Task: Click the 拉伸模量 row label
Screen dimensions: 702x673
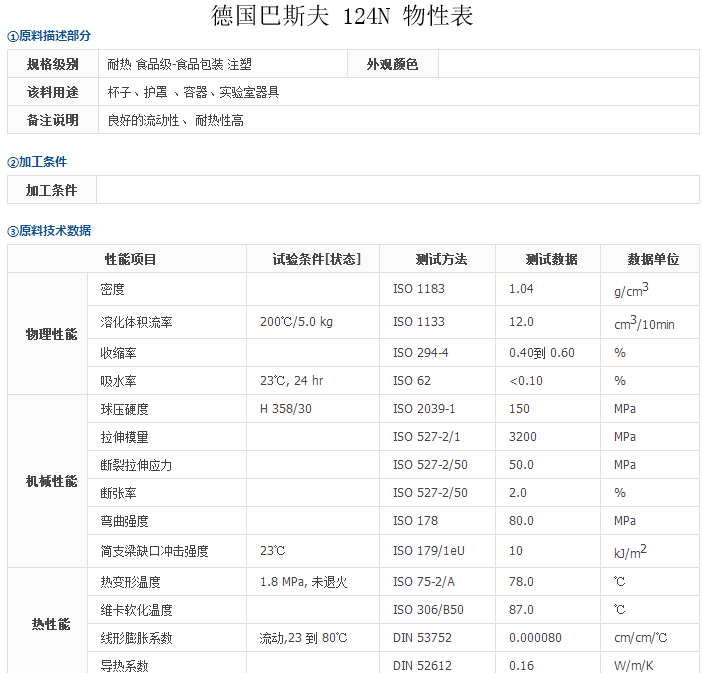Action: pos(124,437)
